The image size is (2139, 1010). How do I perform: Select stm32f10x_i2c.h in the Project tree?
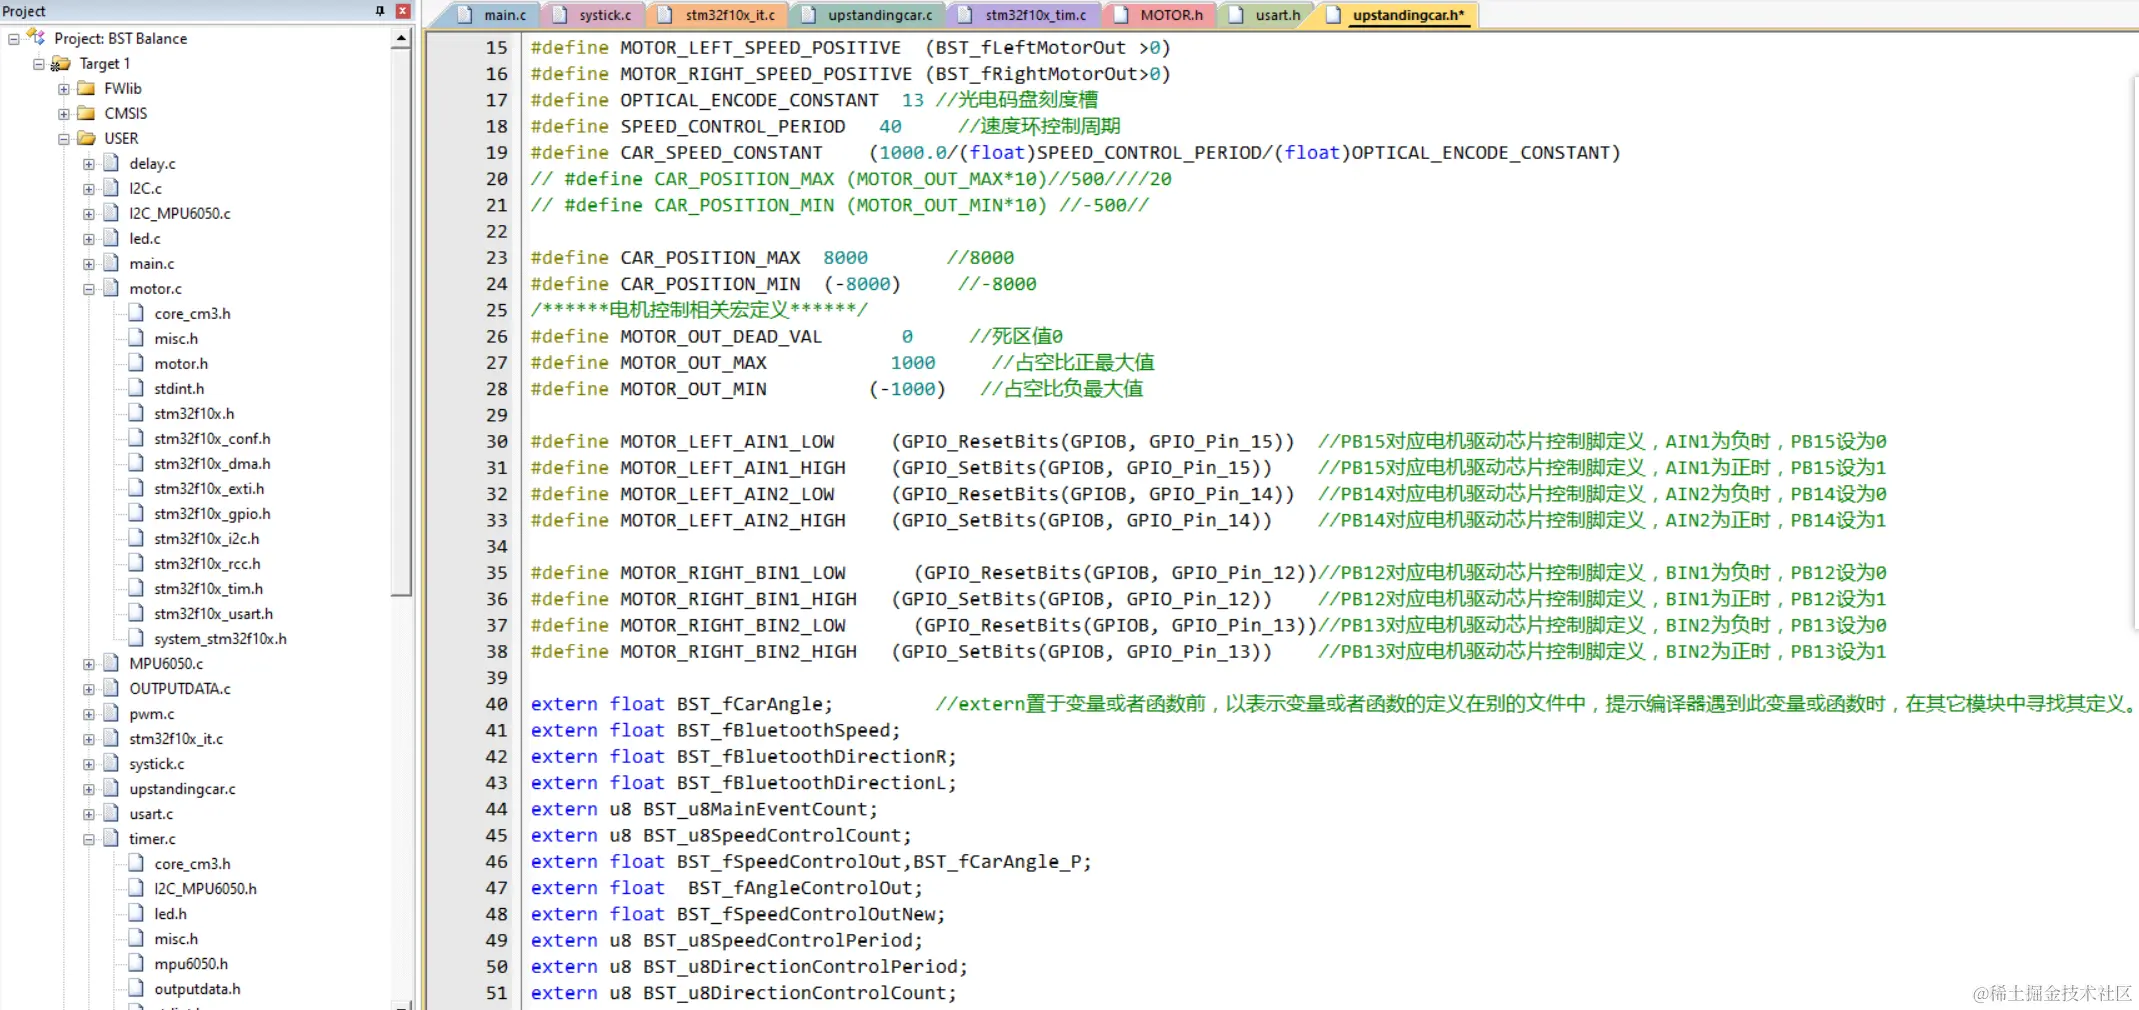point(206,538)
